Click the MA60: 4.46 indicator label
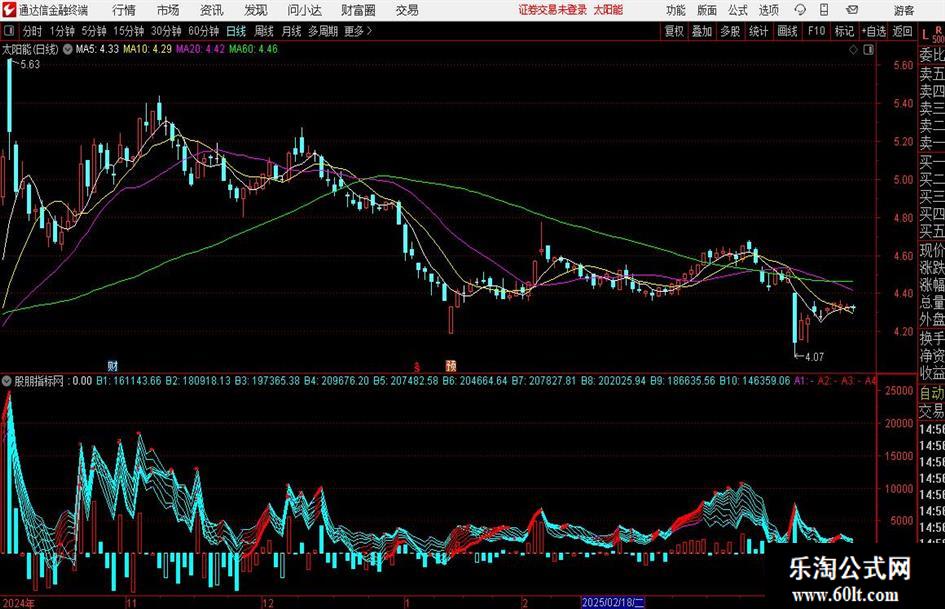The height and width of the screenshot is (609, 945). click(x=253, y=49)
